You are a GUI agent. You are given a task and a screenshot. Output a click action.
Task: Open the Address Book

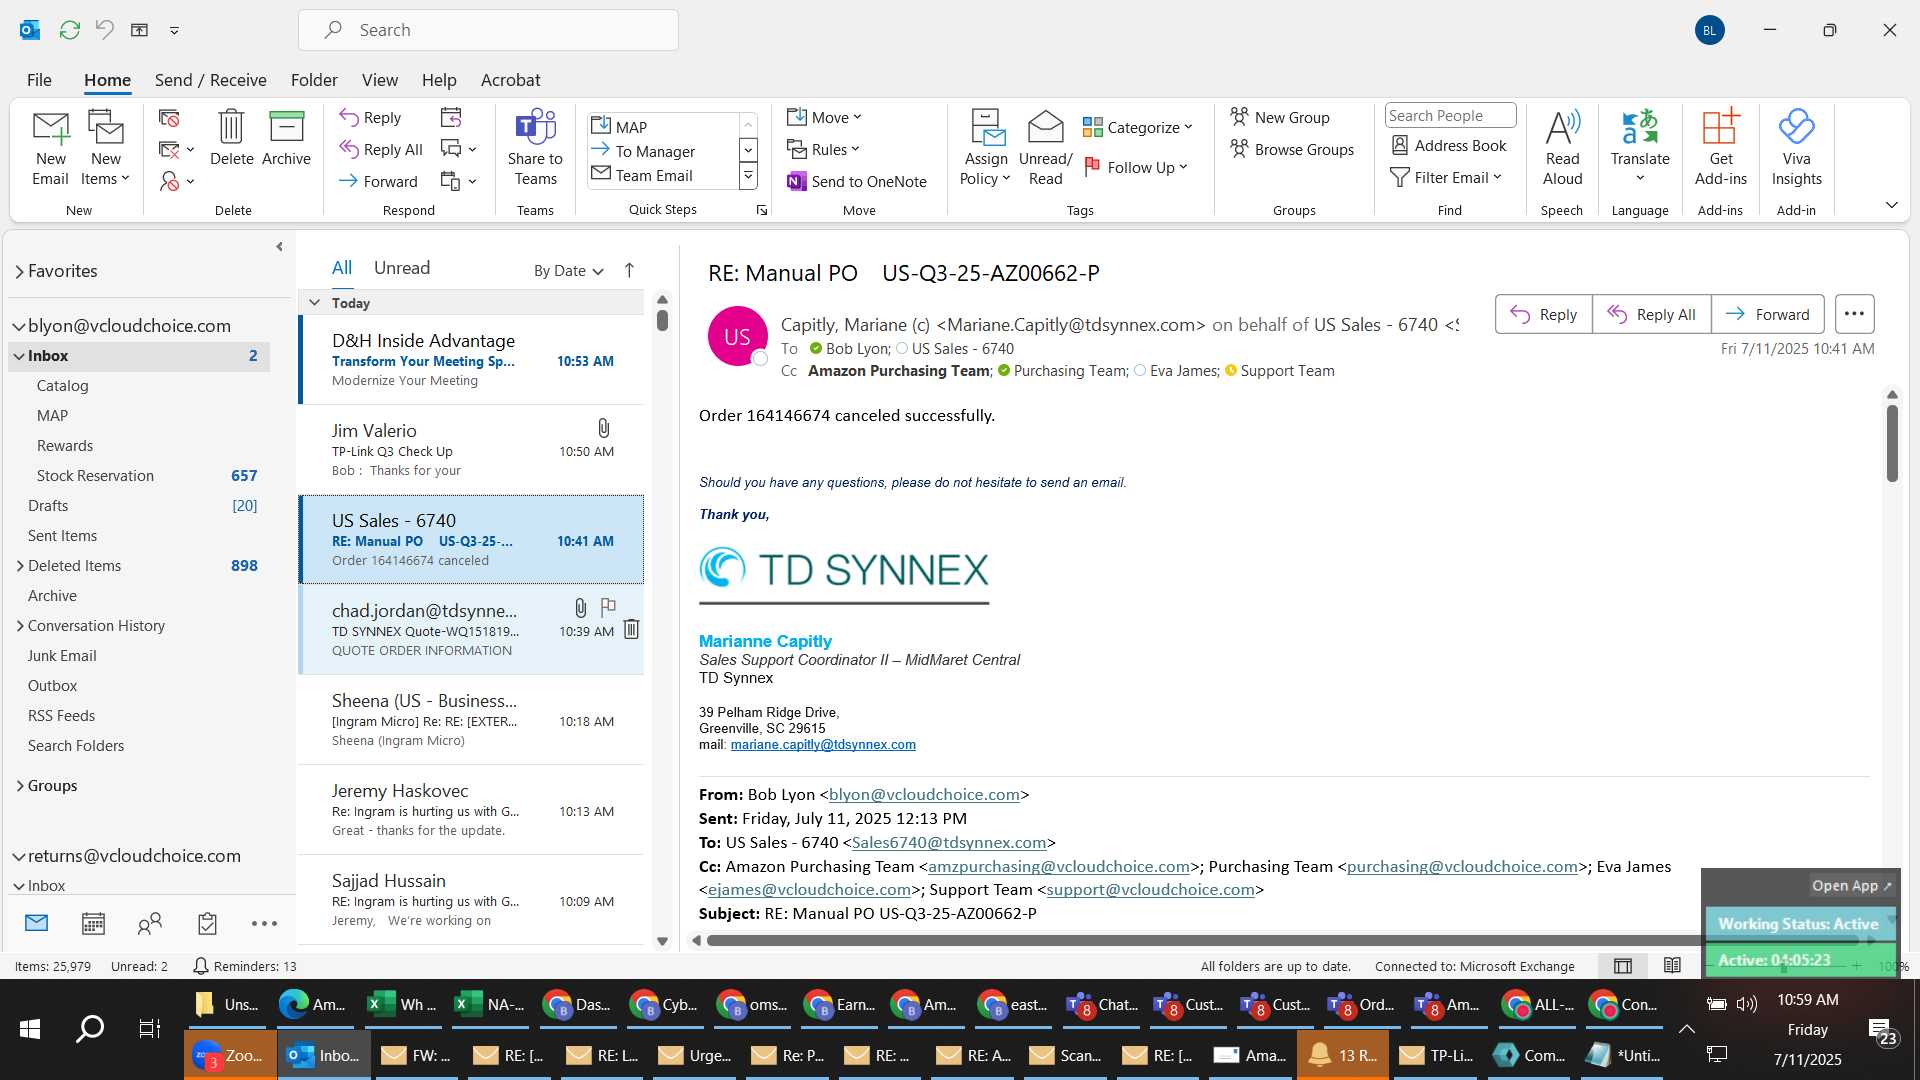point(1449,145)
